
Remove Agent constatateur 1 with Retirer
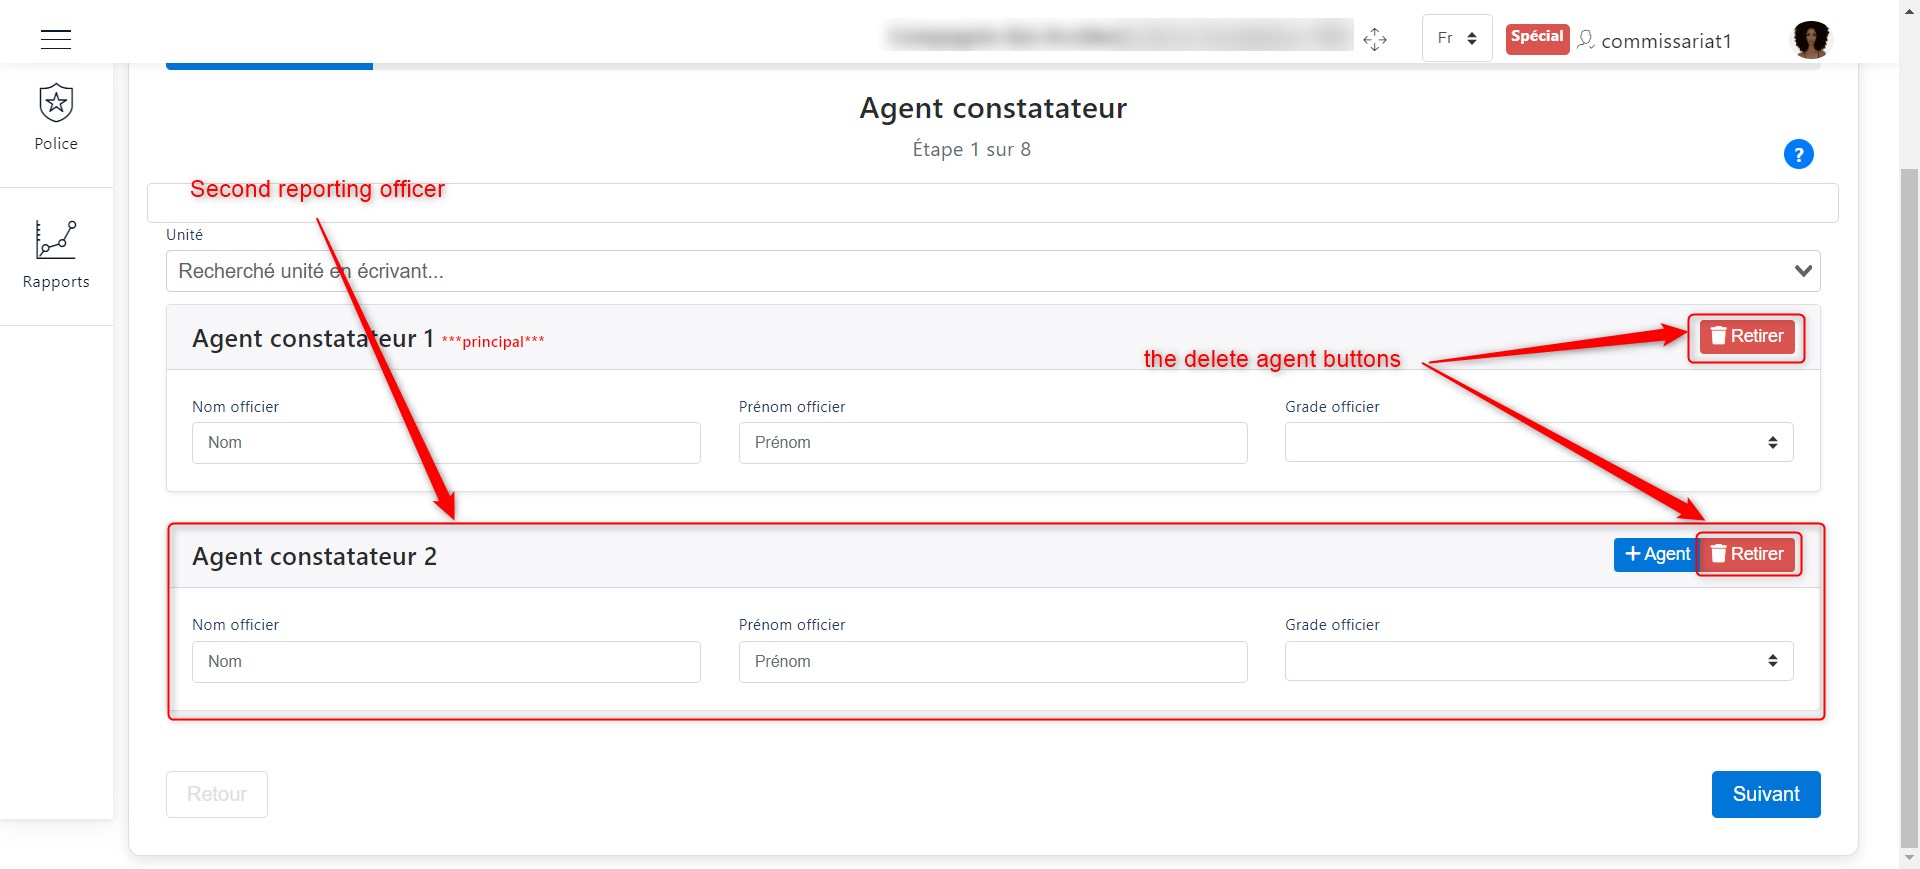[x=1747, y=336]
